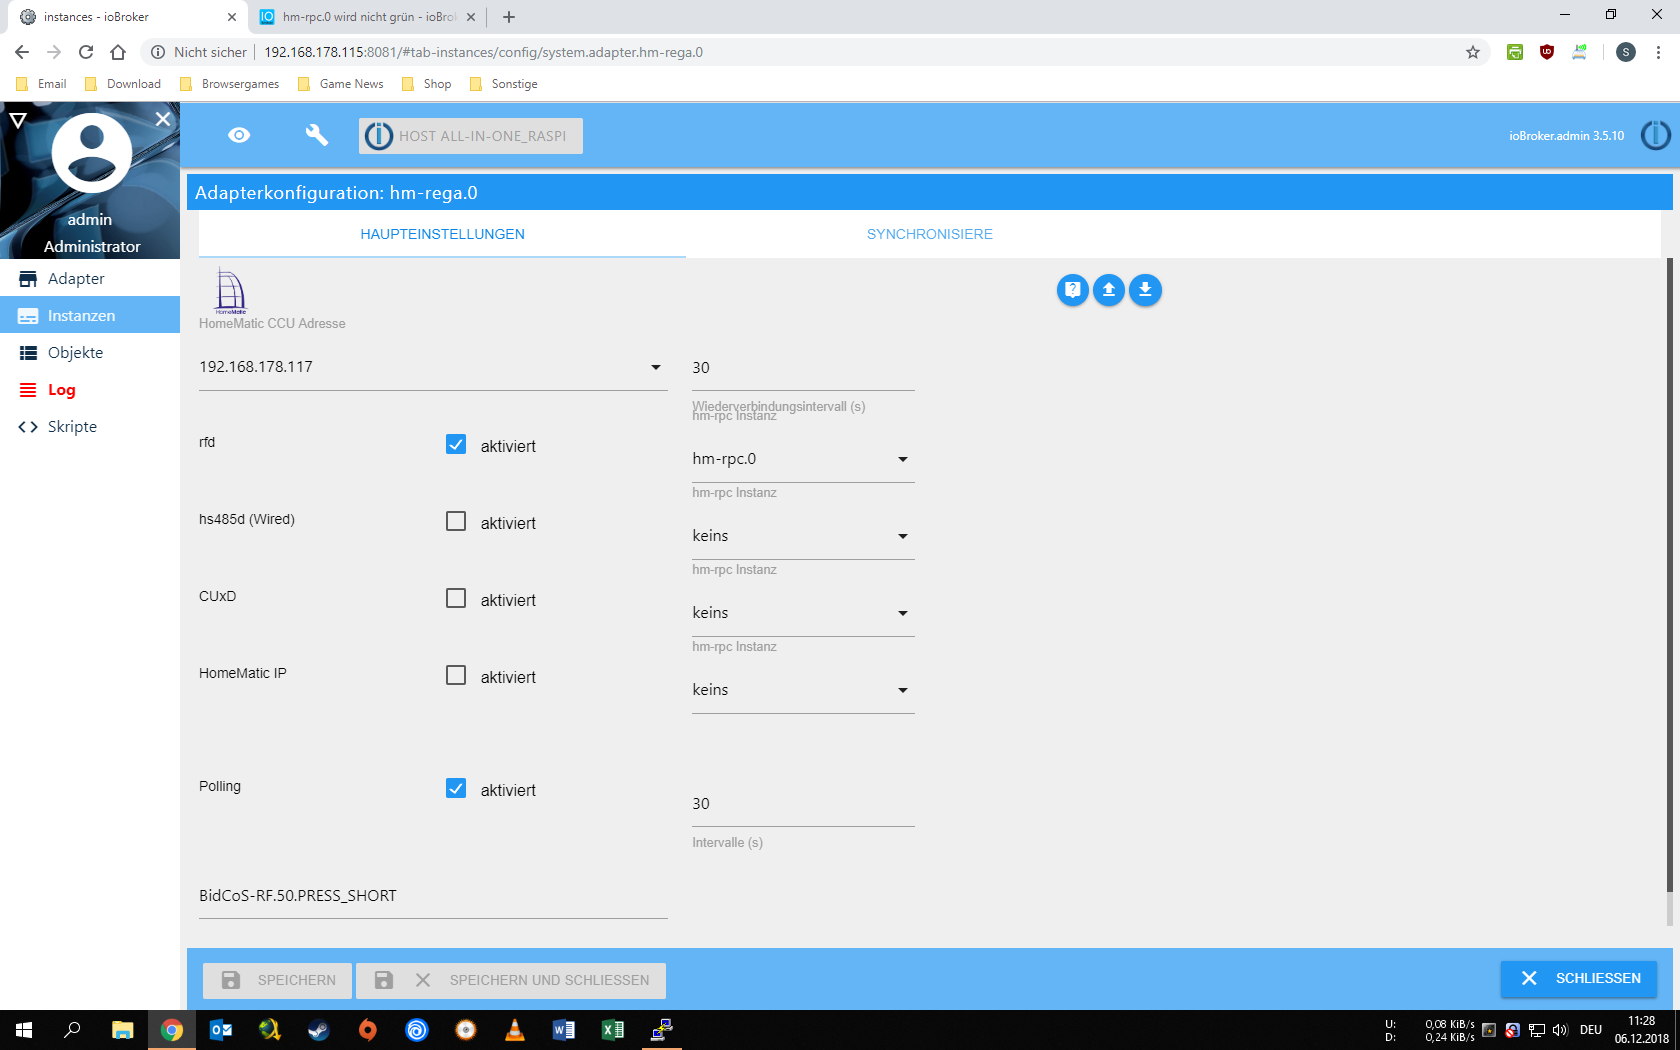Open hm-rpc Instanz dropdown for HomeMatic IP
This screenshot has width=1680, height=1050.
click(803, 690)
